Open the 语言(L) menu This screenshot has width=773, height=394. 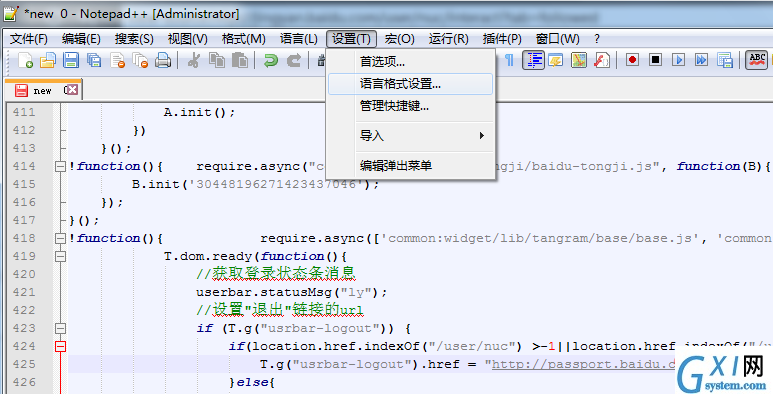coord(298,39)
